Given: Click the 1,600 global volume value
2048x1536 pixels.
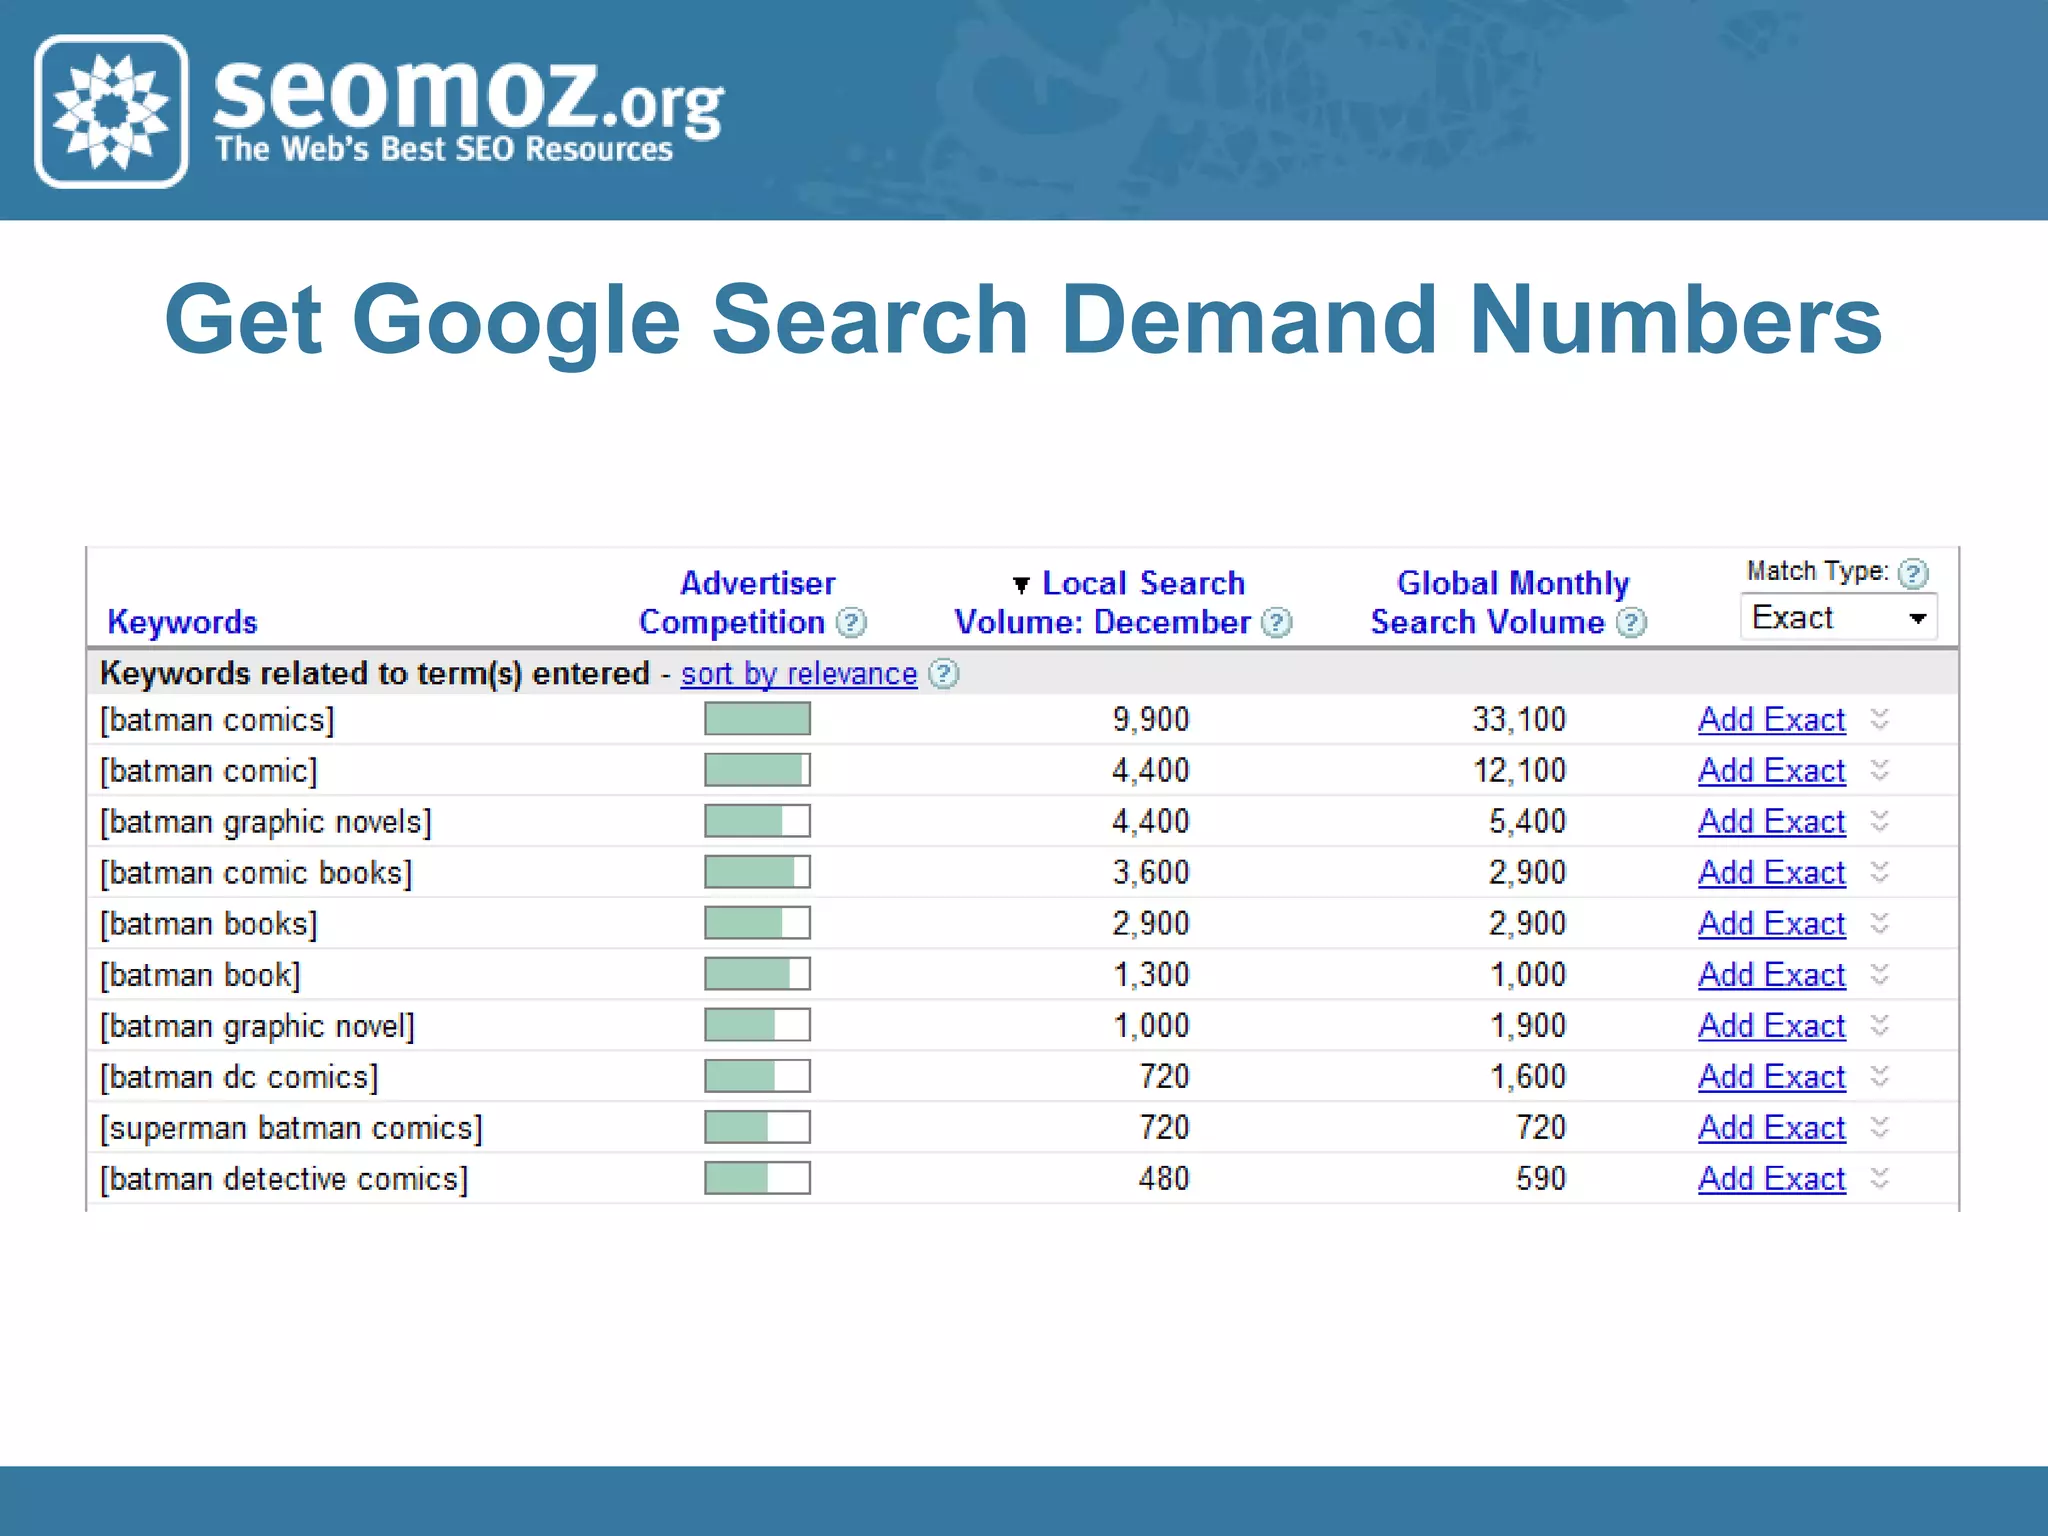Looking at the screenshot, I should (1527, 1077).
